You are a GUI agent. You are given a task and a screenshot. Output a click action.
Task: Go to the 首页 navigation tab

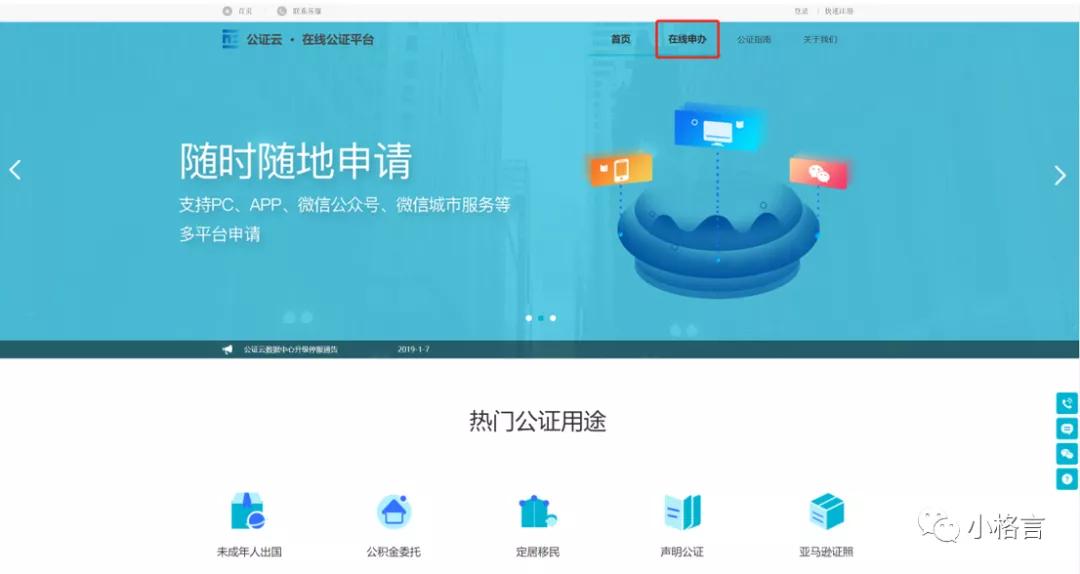click(x=621, y=40)
